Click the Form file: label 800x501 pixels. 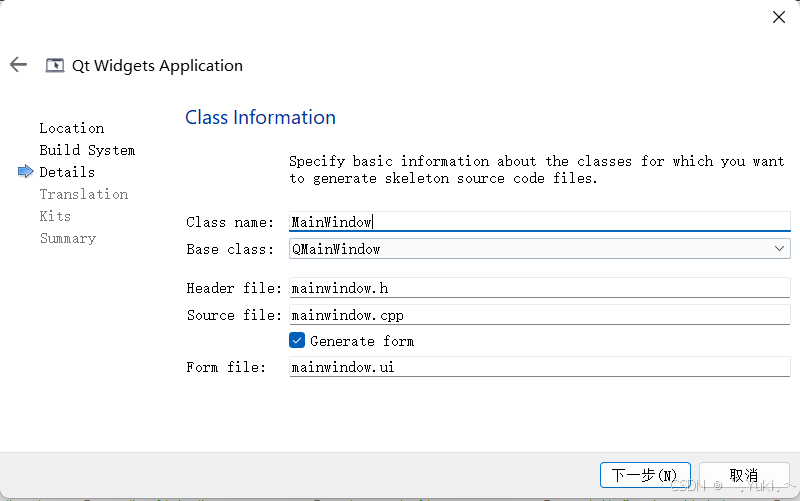click(226, 367)
